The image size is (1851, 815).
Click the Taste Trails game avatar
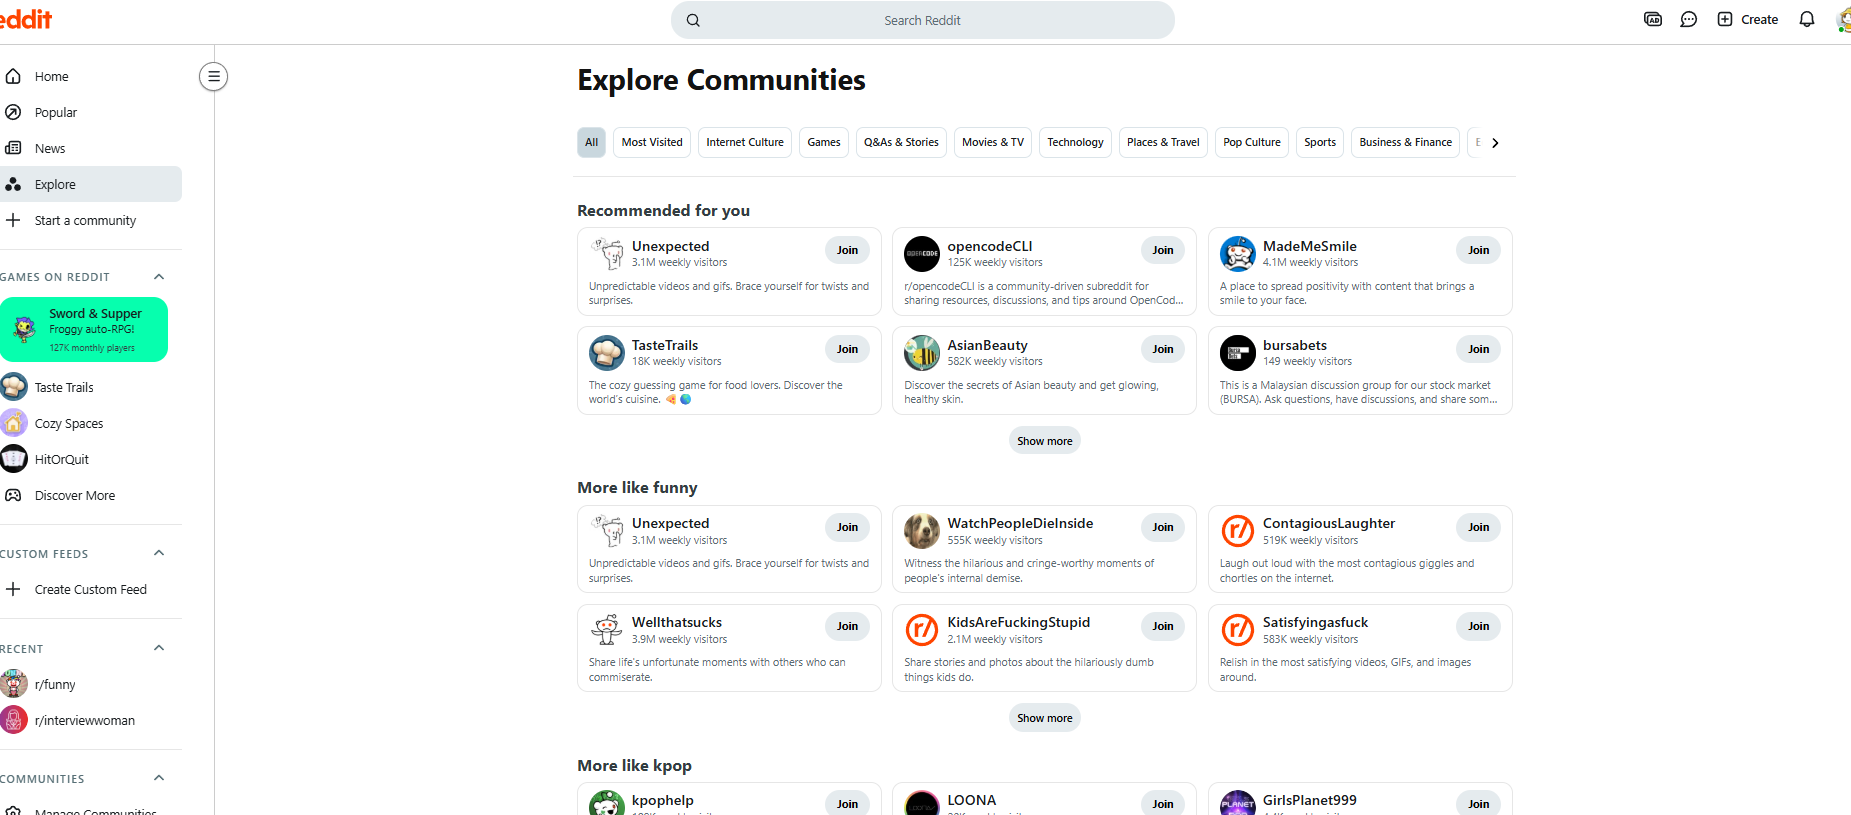[14, 387]
